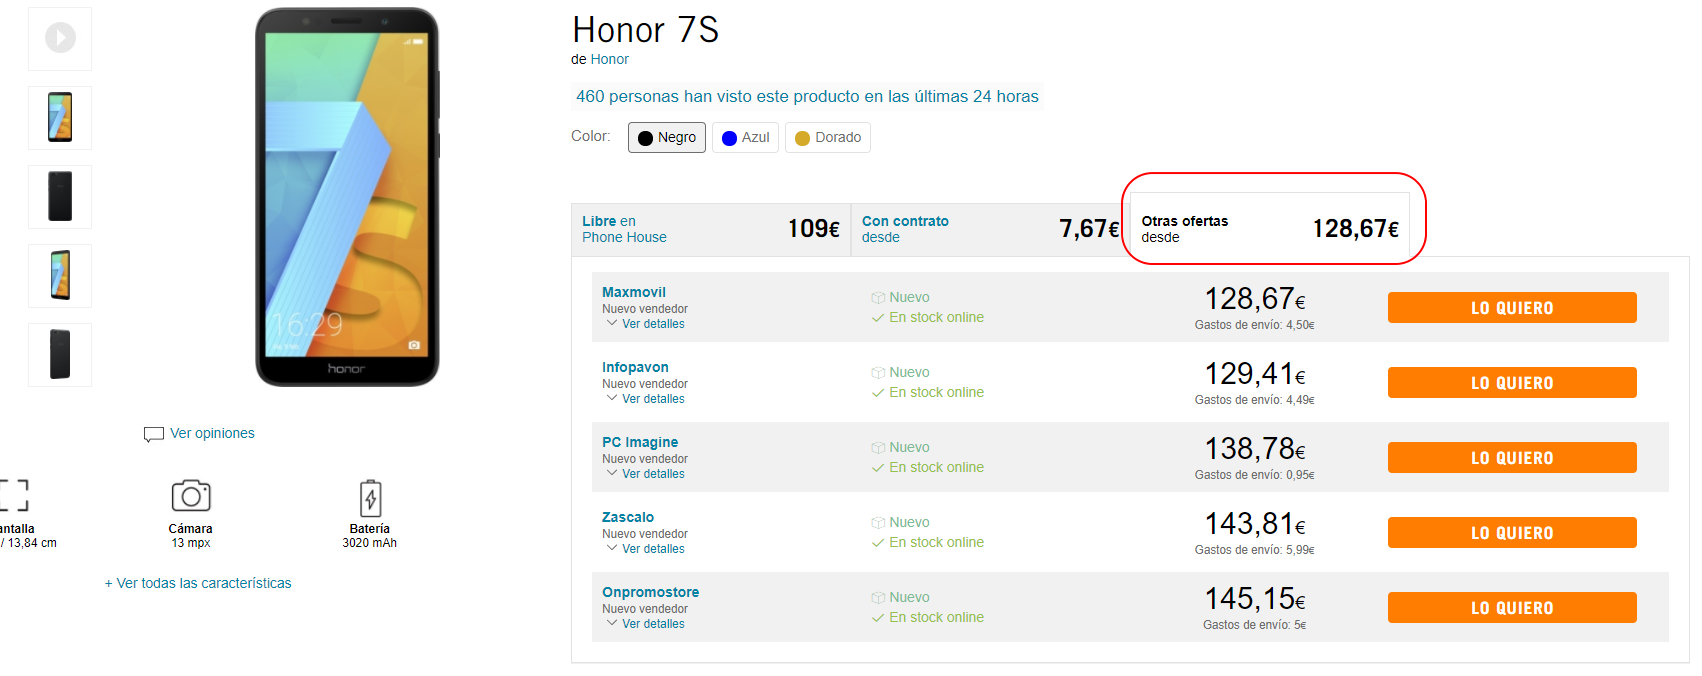The image size is (1702, 676).
Task: Click the main Honor 7S product image
Action: [347, 197]
